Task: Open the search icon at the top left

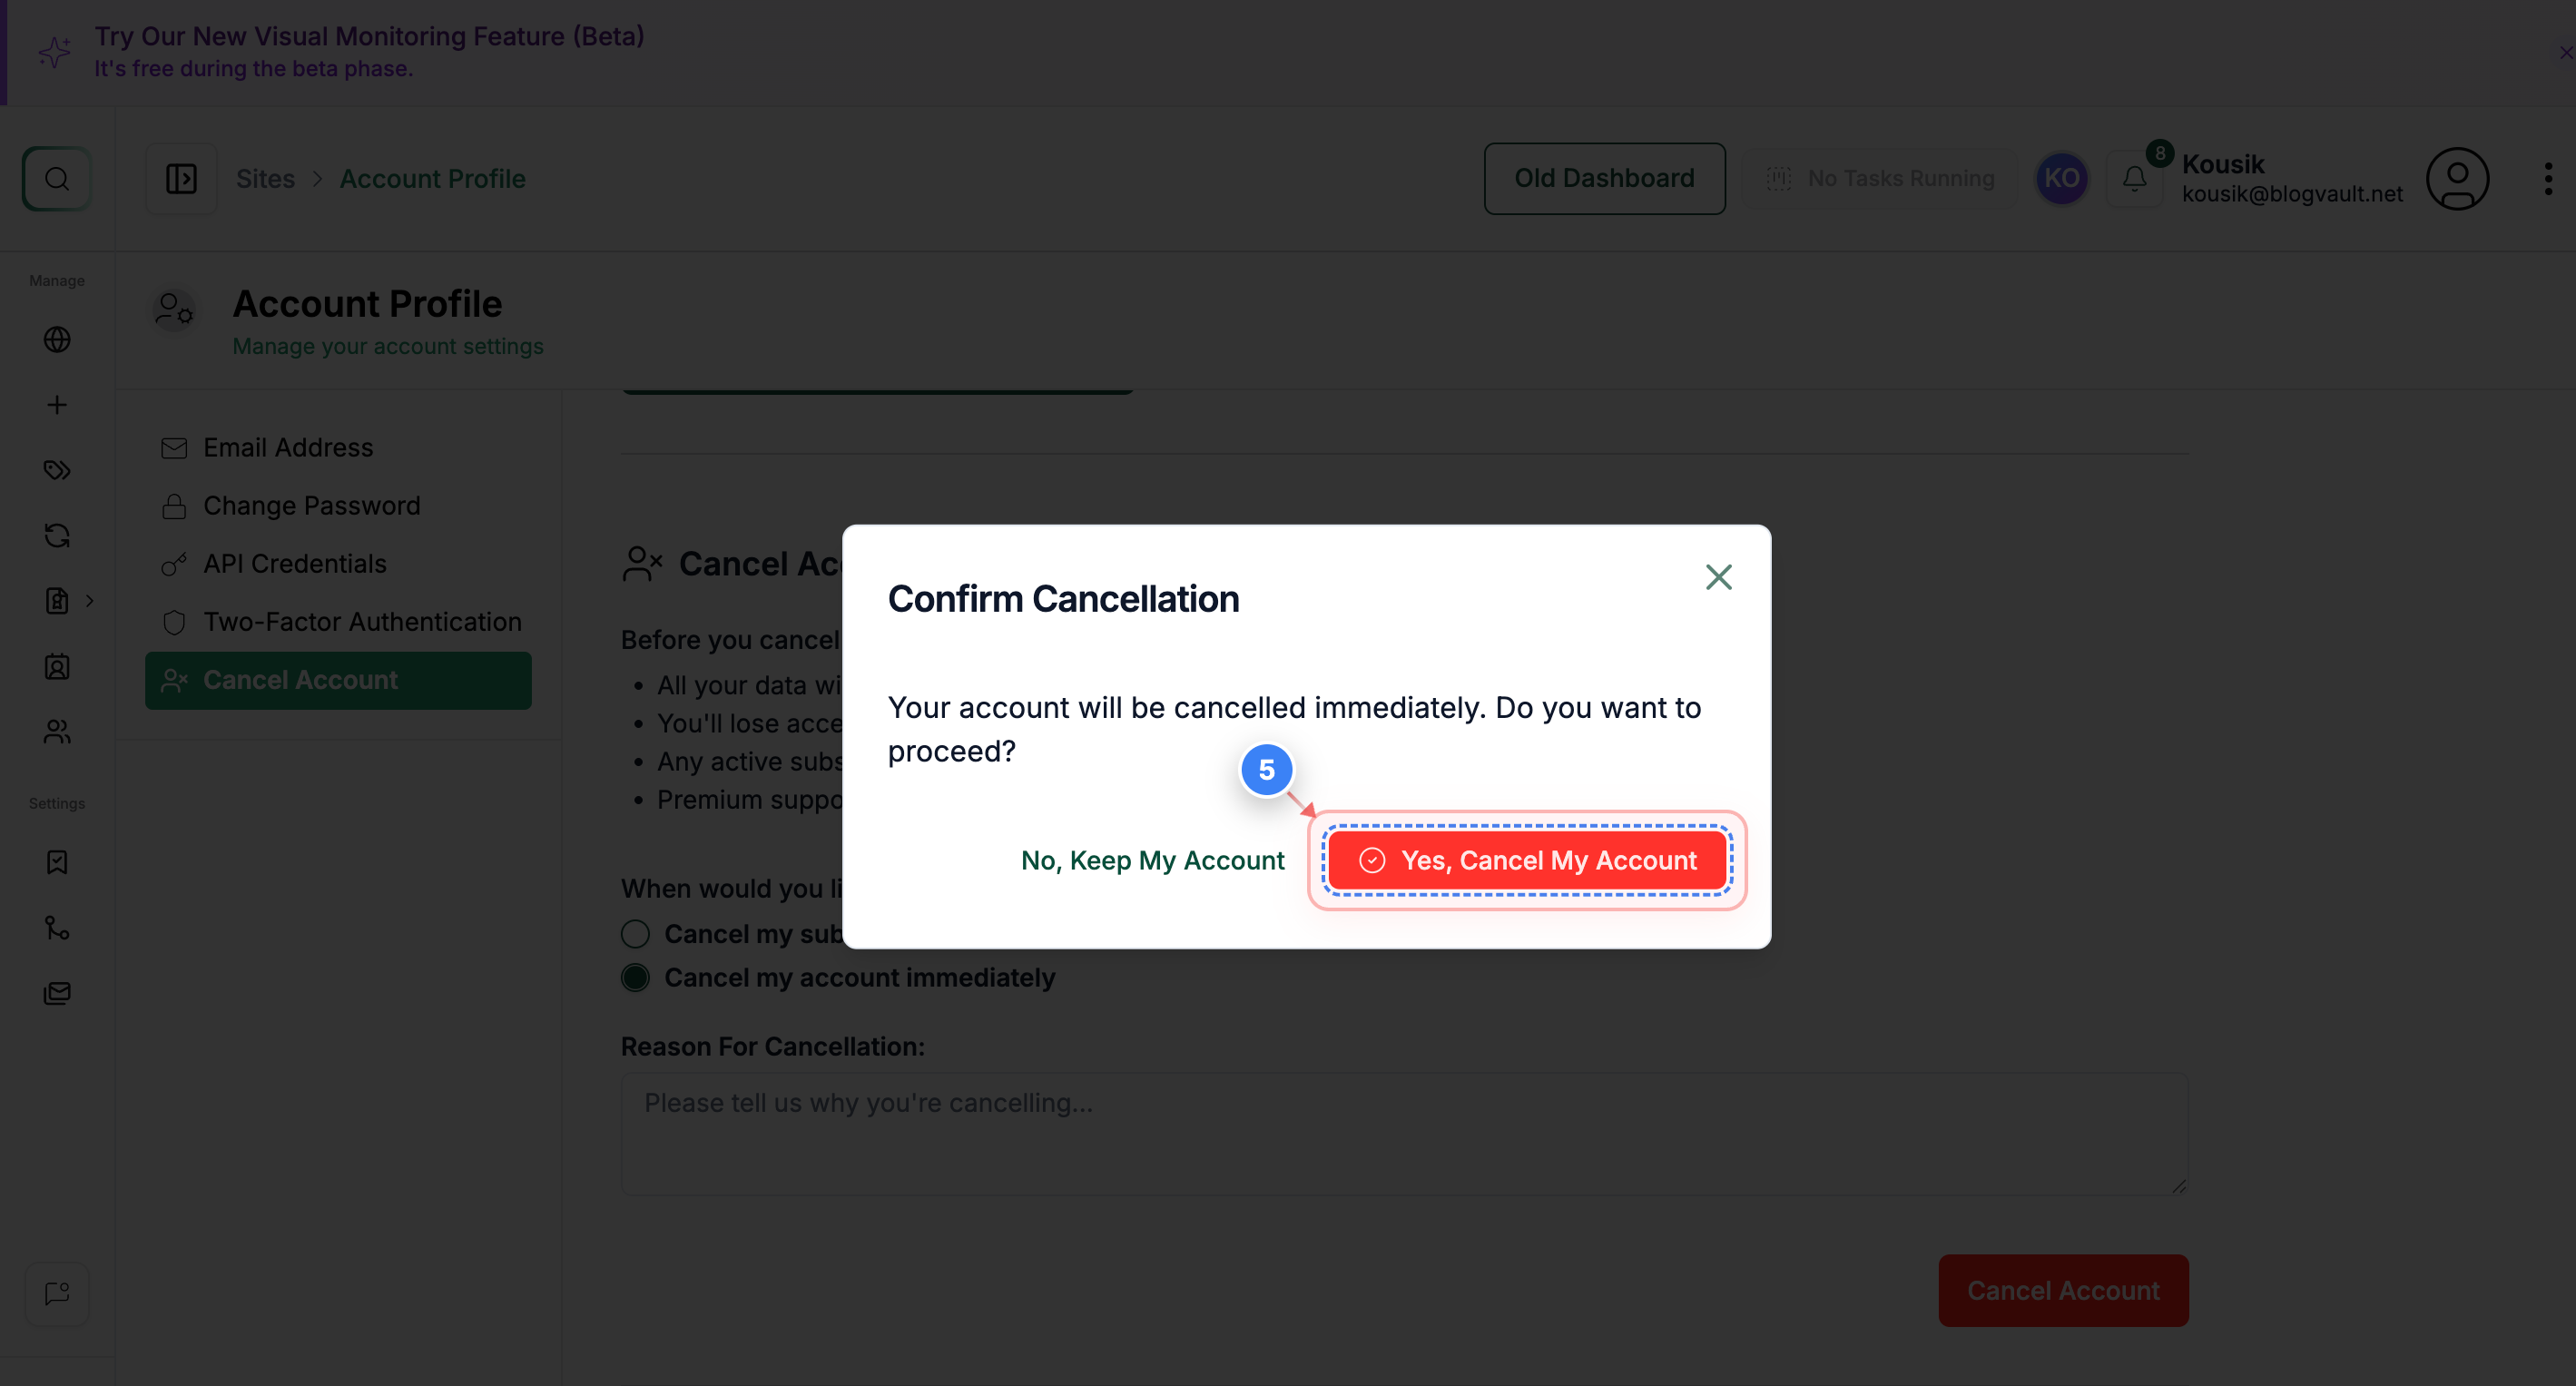Action: 56,178
